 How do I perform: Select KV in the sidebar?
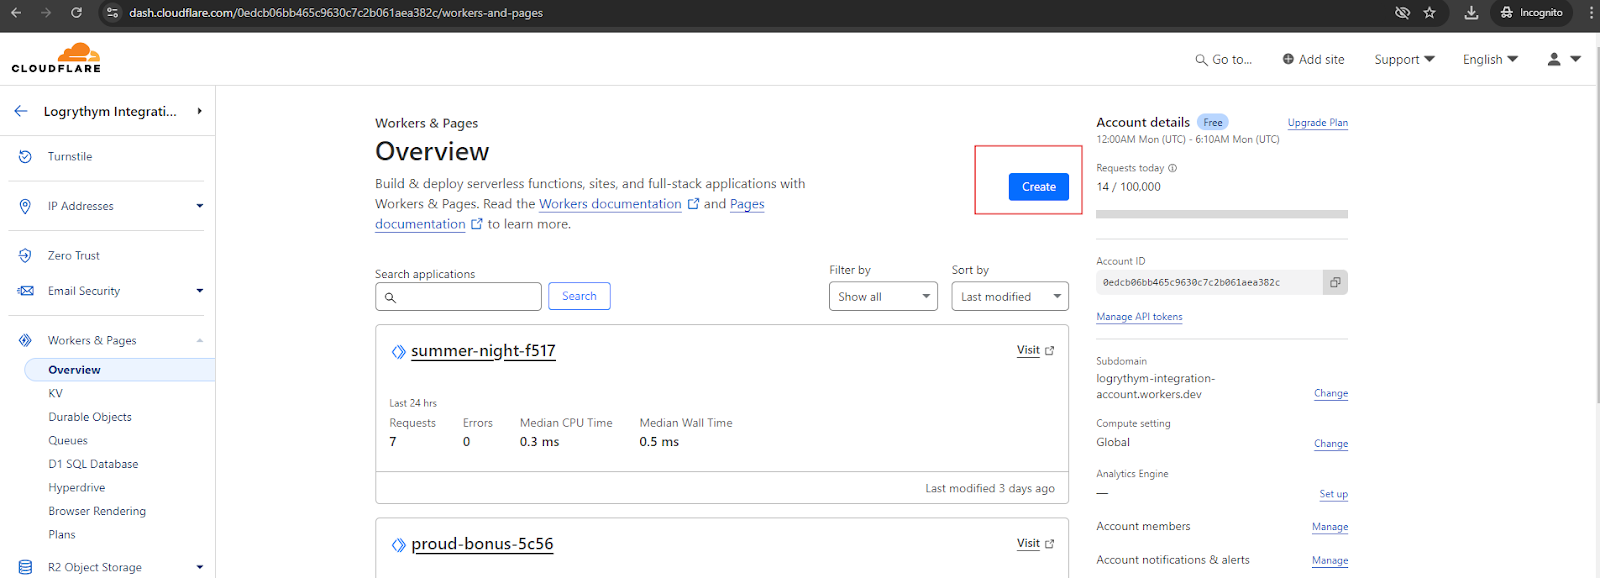coord(56,394)
